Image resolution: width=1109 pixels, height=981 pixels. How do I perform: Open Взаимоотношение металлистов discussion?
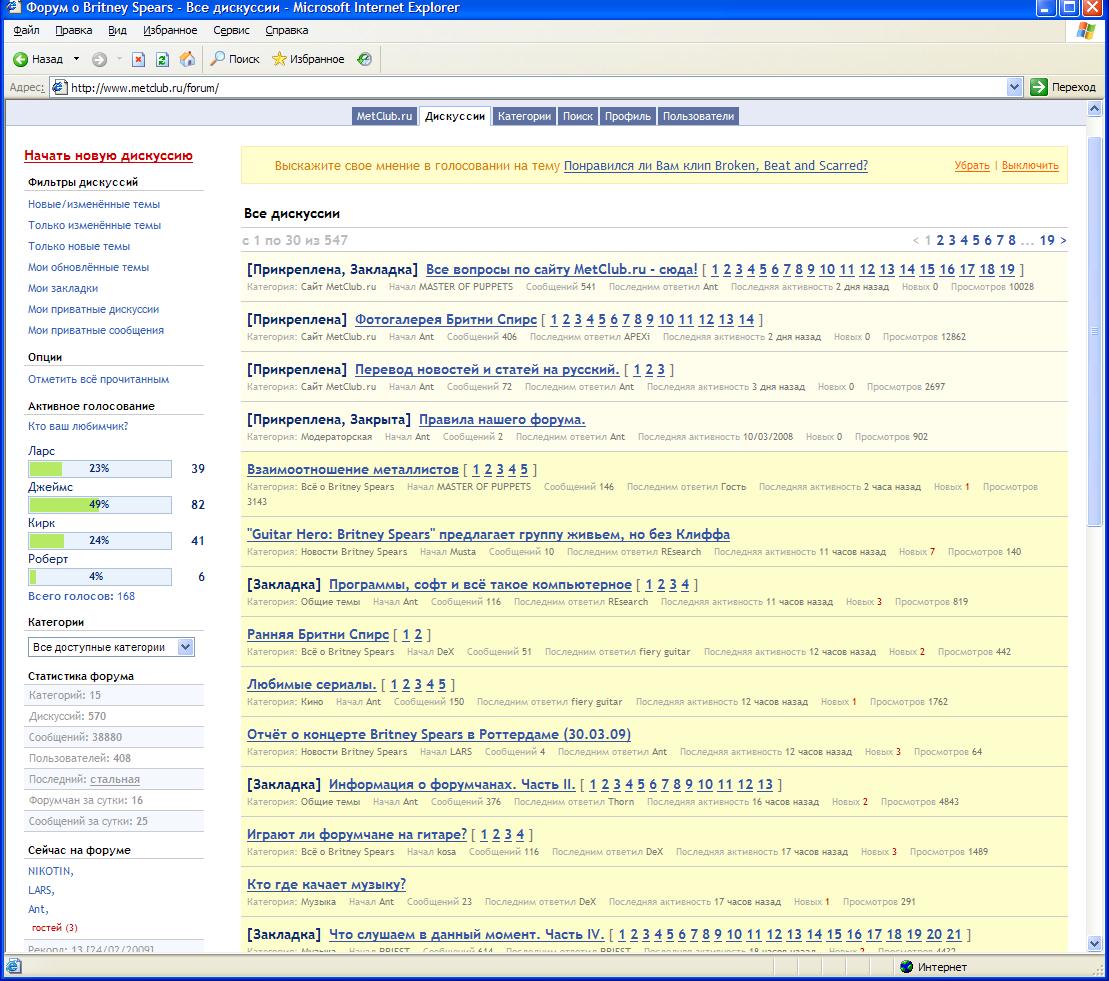pos(352,470)
